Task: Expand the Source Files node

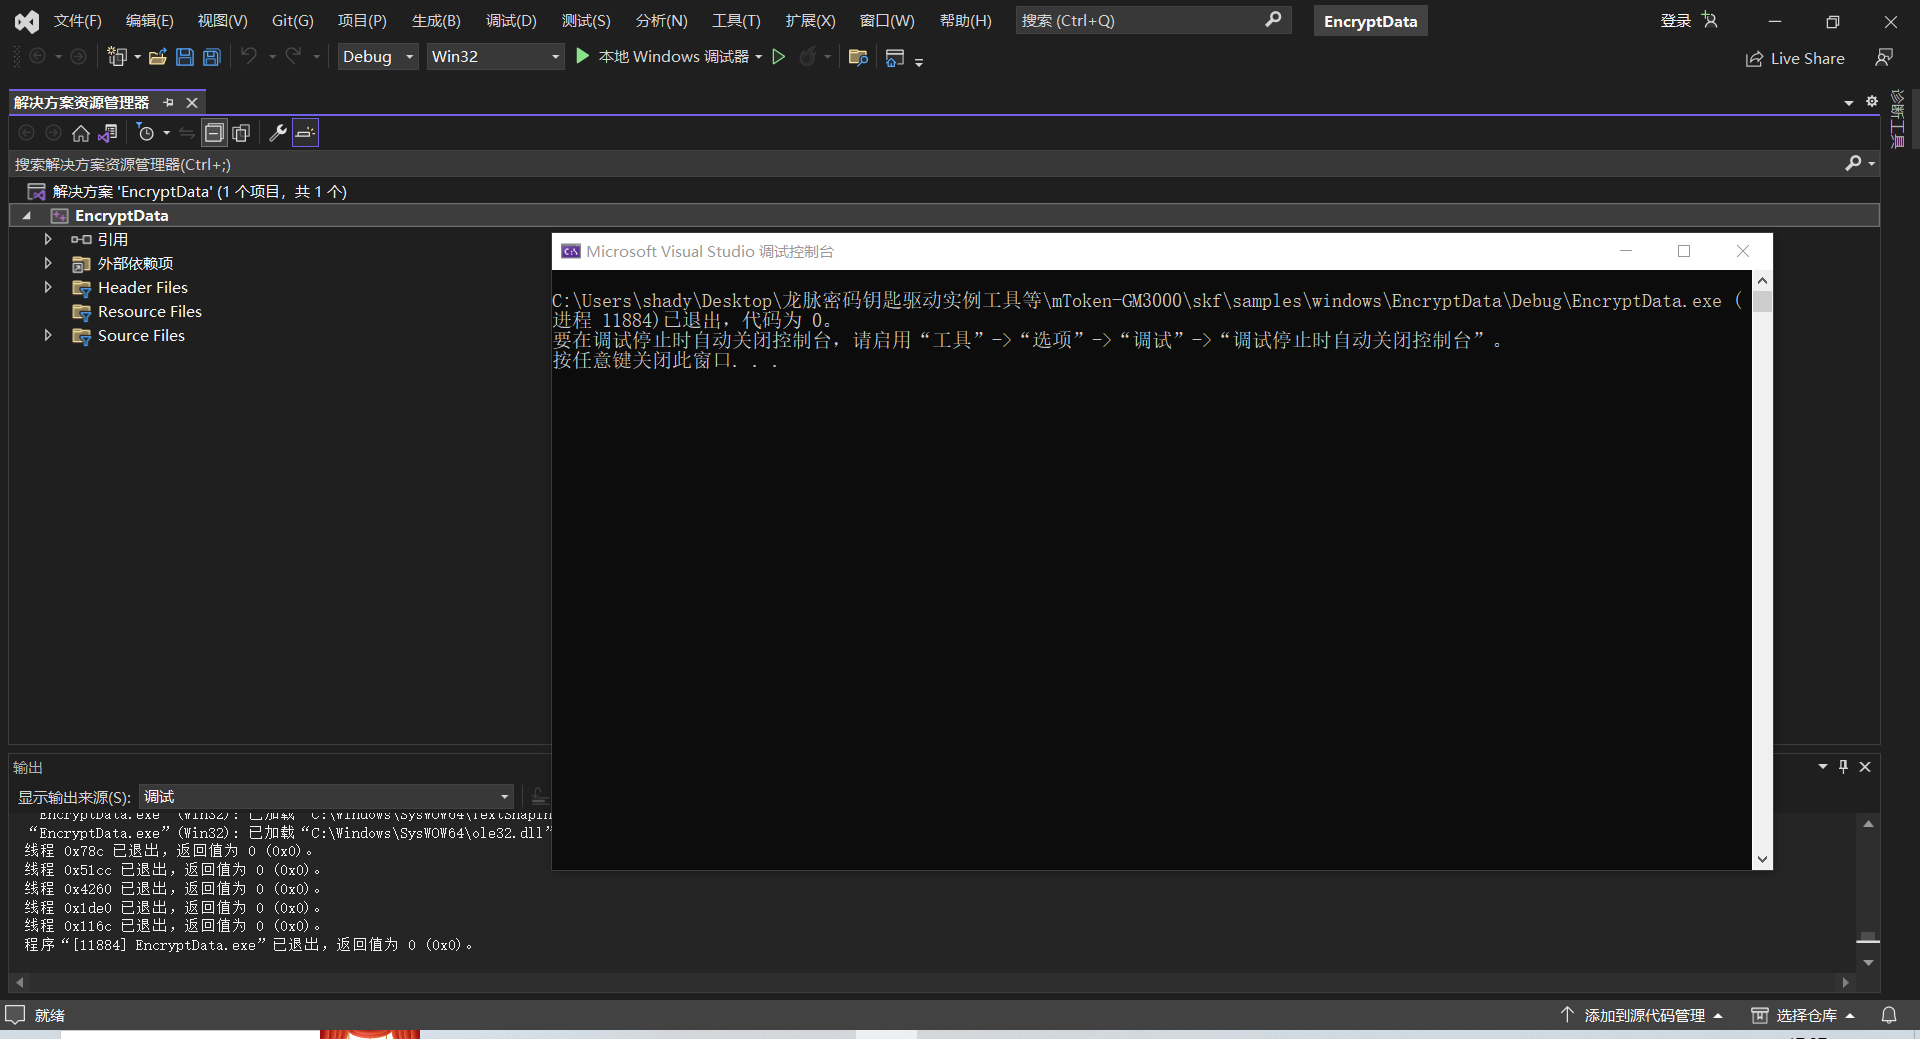Action: tap(47, 335)
